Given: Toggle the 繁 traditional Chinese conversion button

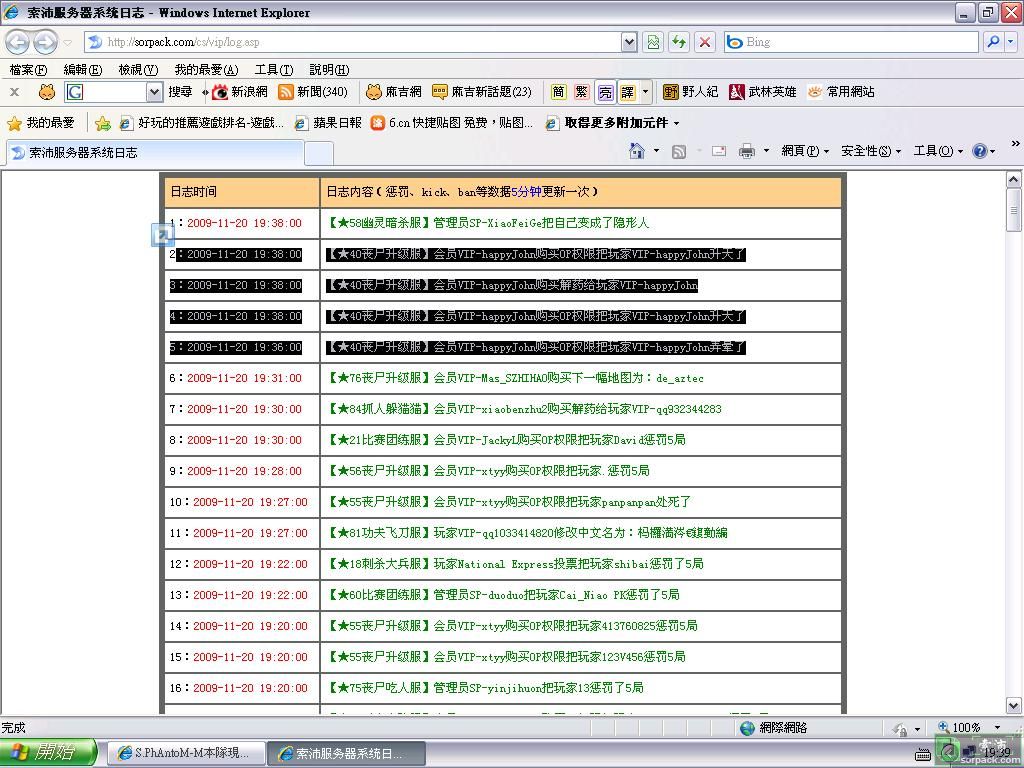Looking at the screenshot, I should [581, 92].
